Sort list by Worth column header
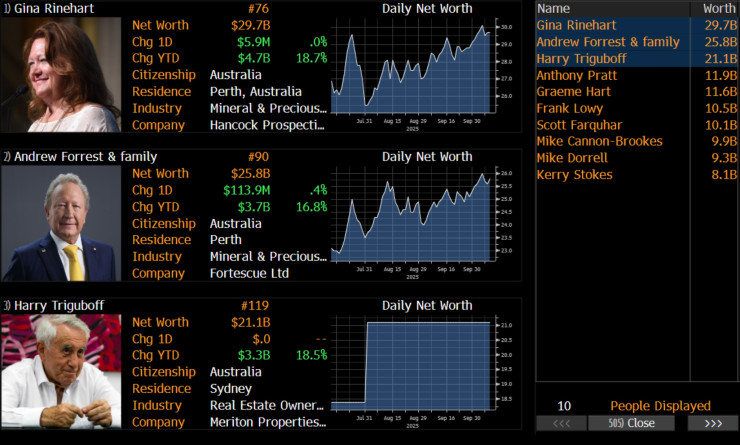 719,8
